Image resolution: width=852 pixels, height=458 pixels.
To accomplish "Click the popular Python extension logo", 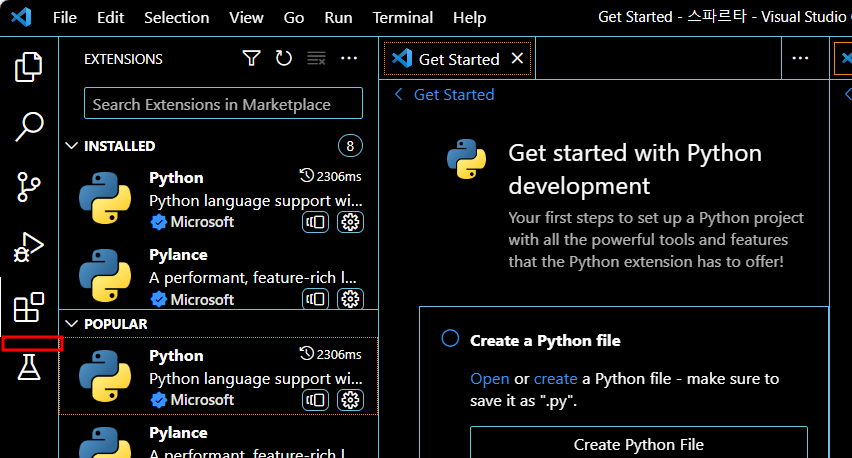I will pyautogui.click(x=105, y=376).
